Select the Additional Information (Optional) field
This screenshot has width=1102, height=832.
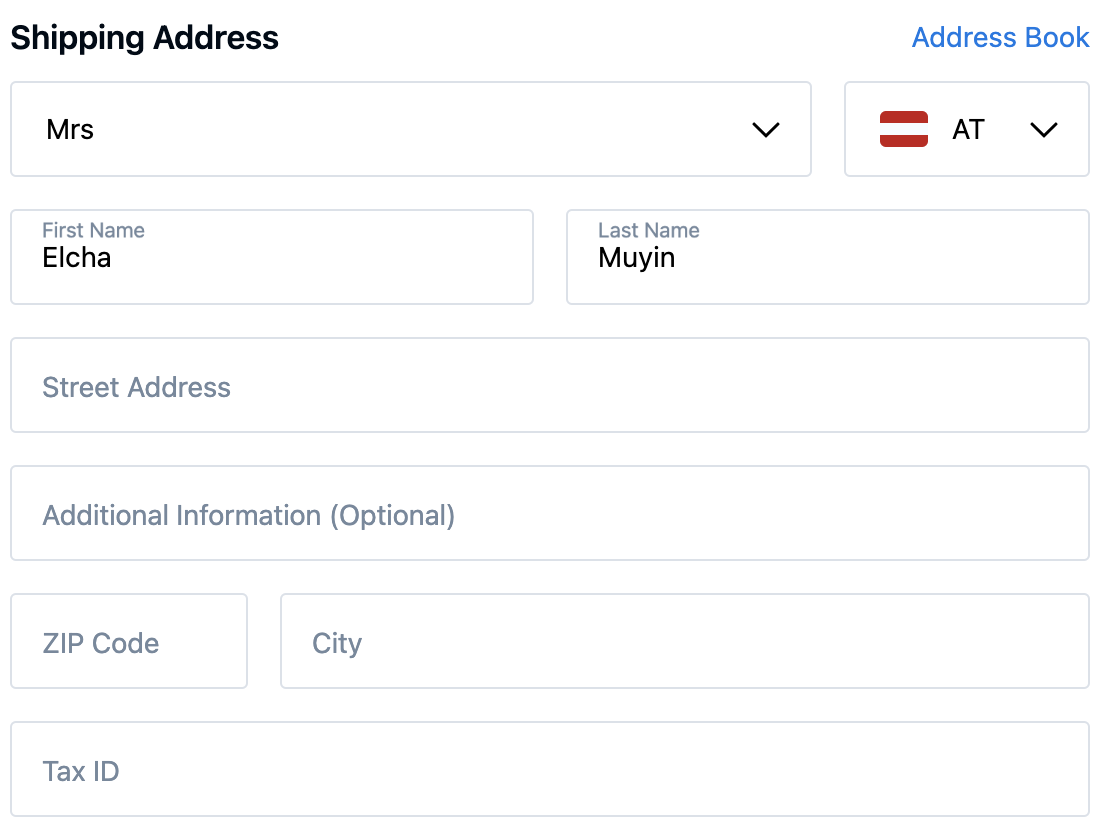point(549,514)
